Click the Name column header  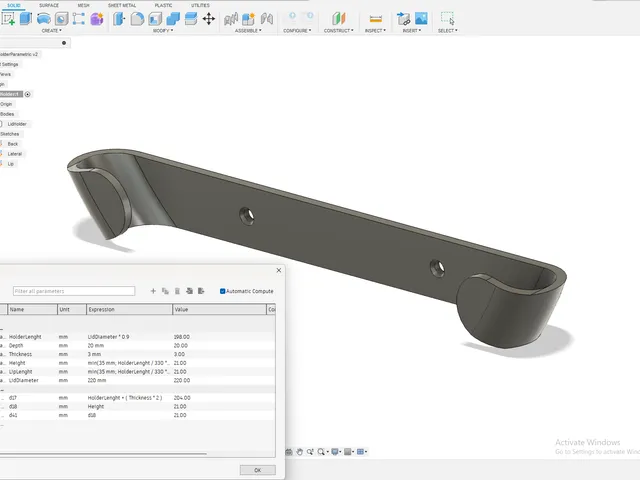[33, 309]
